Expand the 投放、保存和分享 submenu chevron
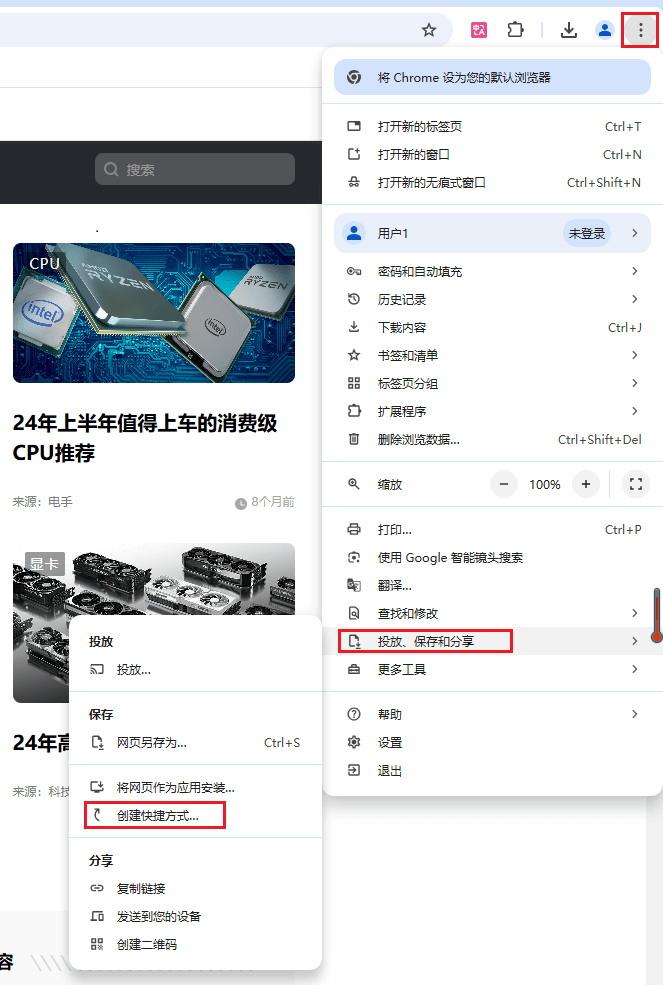663x985 pixels. point(635,641)
